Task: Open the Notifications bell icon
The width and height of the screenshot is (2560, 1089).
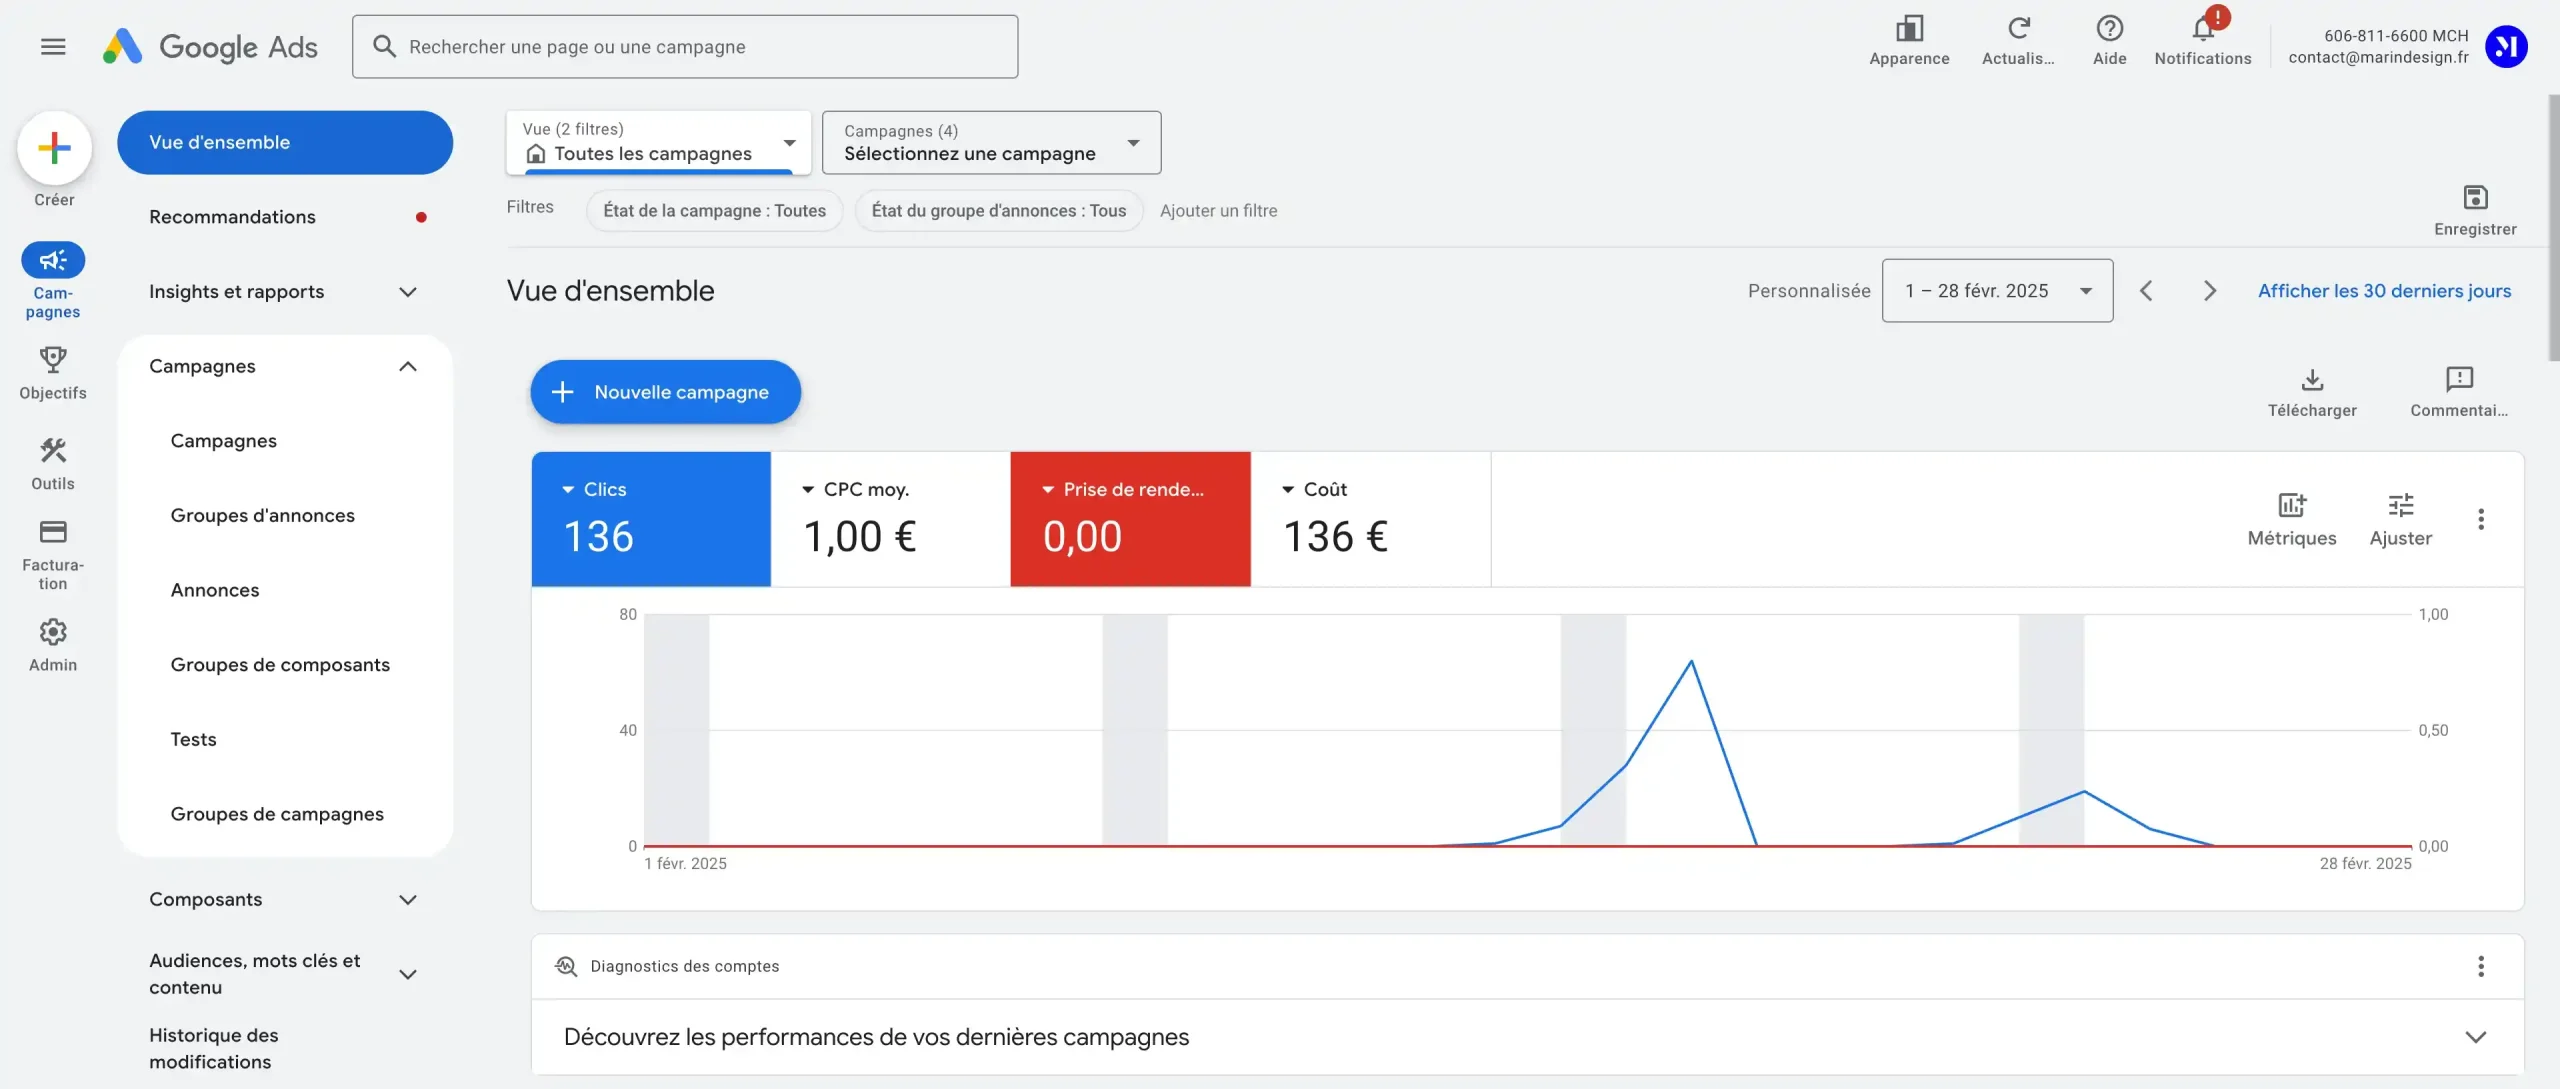Action: point(2202,30)
